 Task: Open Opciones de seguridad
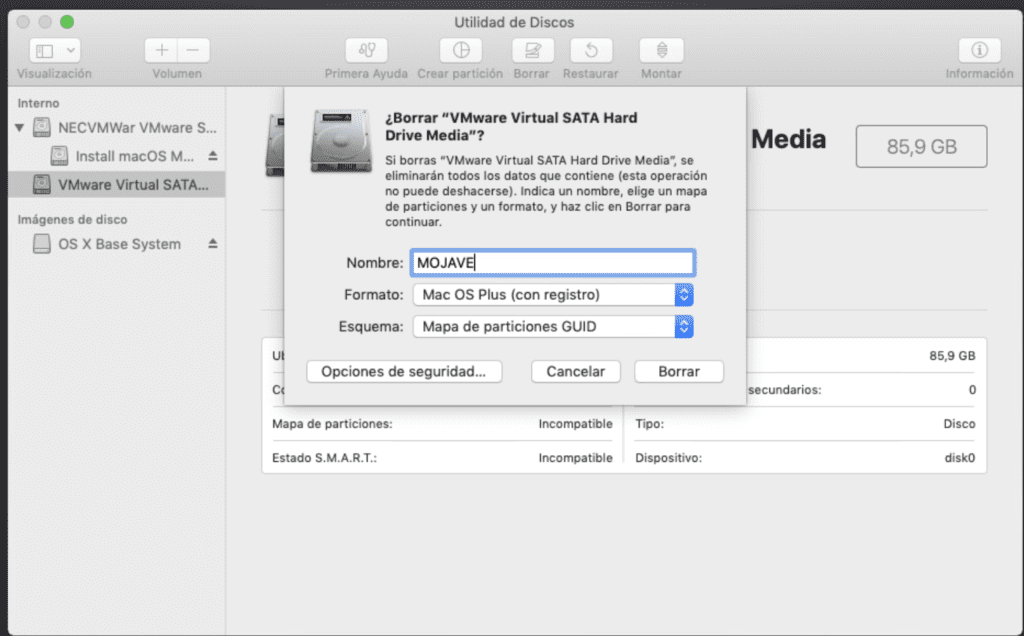click(x=404, y=371)
